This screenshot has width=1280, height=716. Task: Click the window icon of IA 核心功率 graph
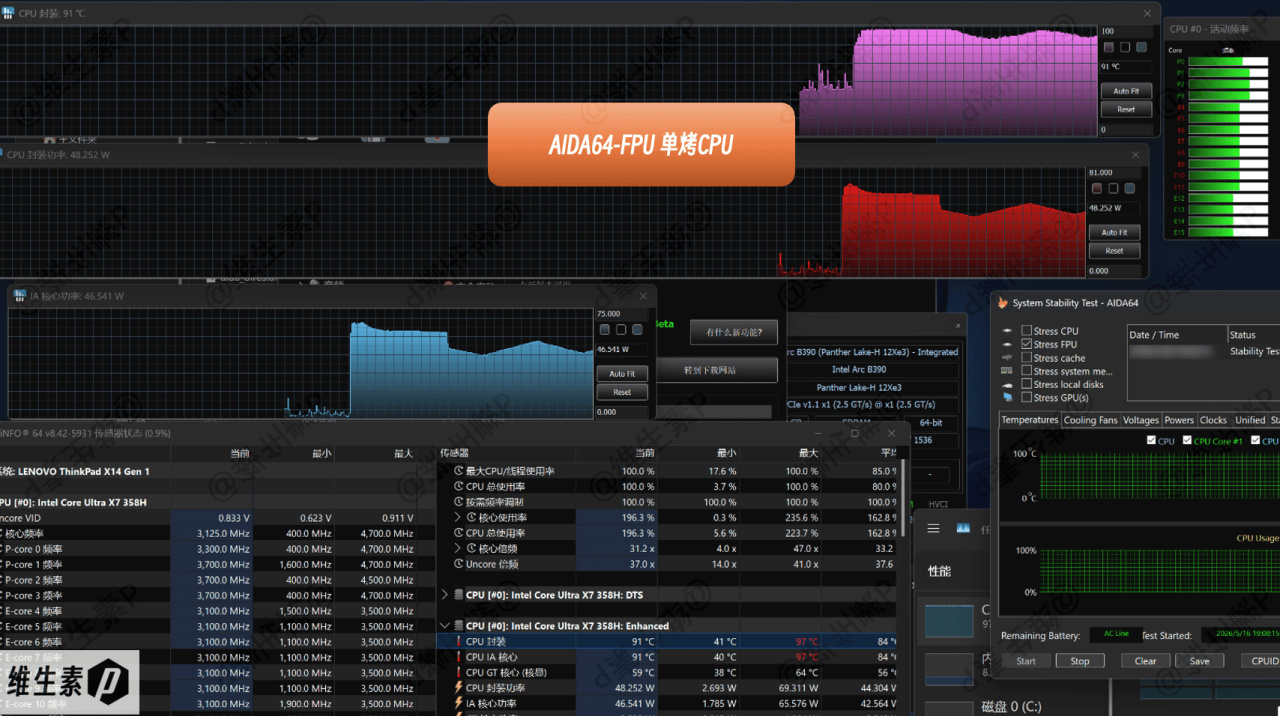coord(21,296)
